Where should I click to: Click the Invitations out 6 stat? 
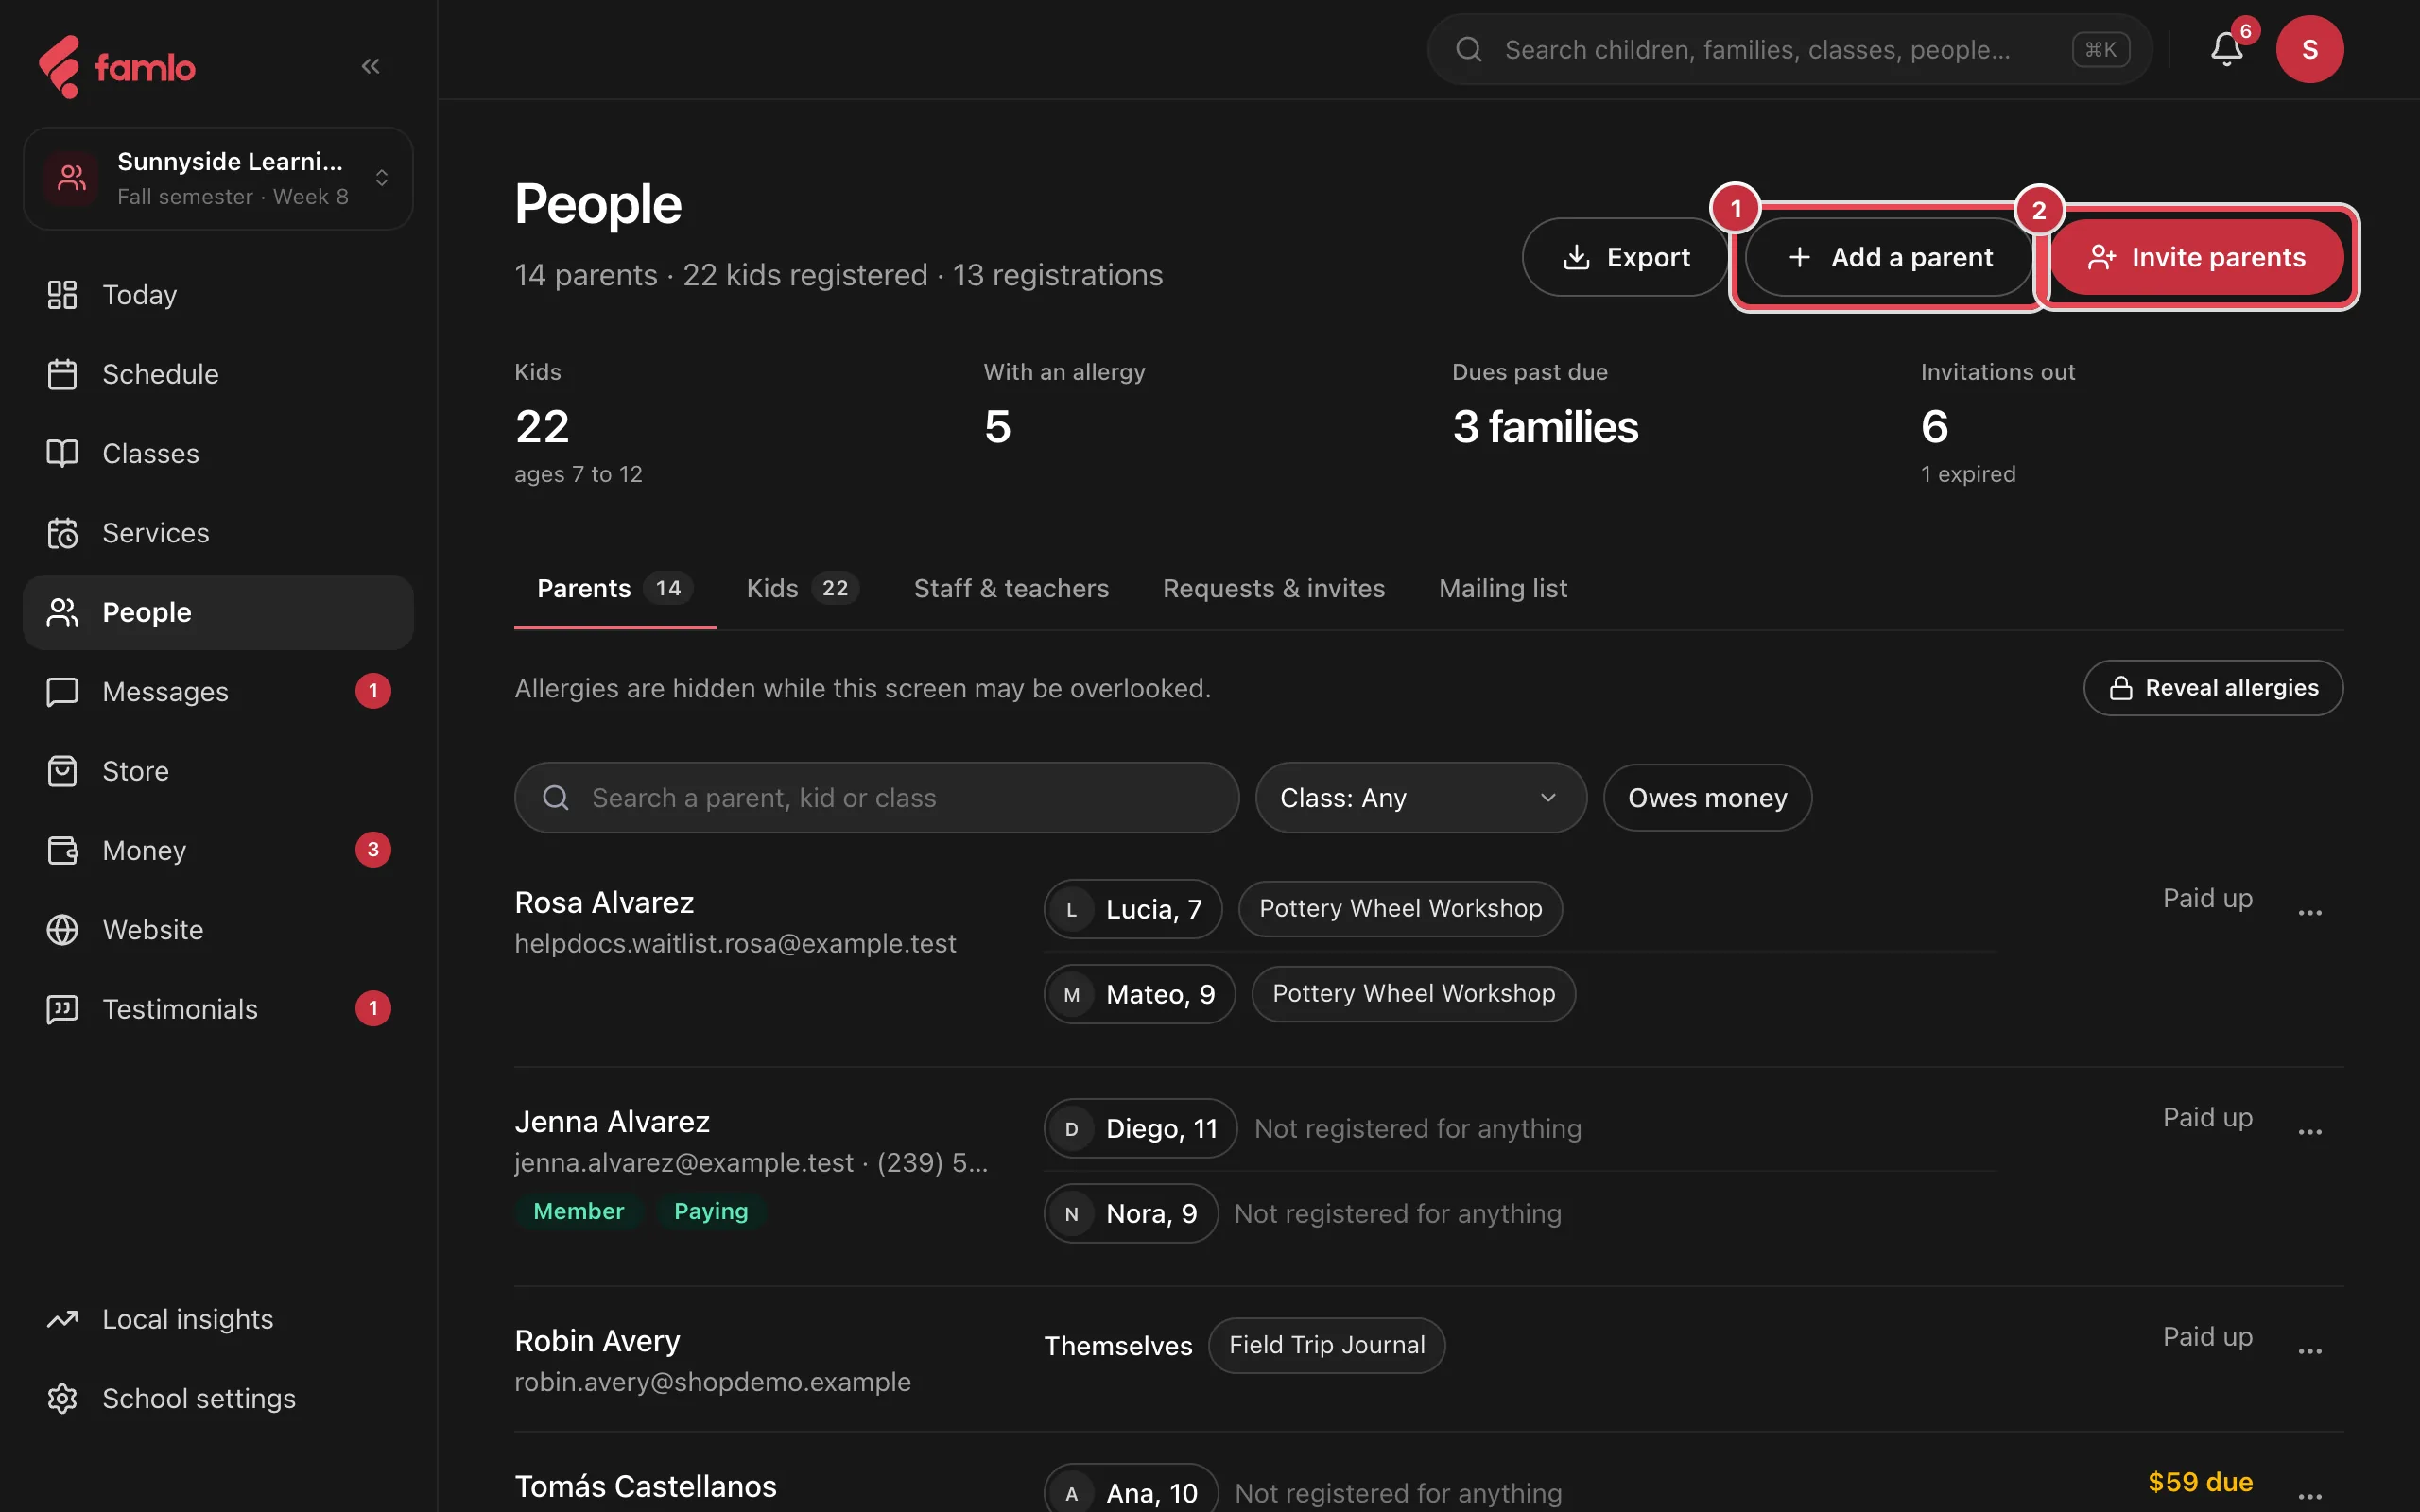[1934, 427]
